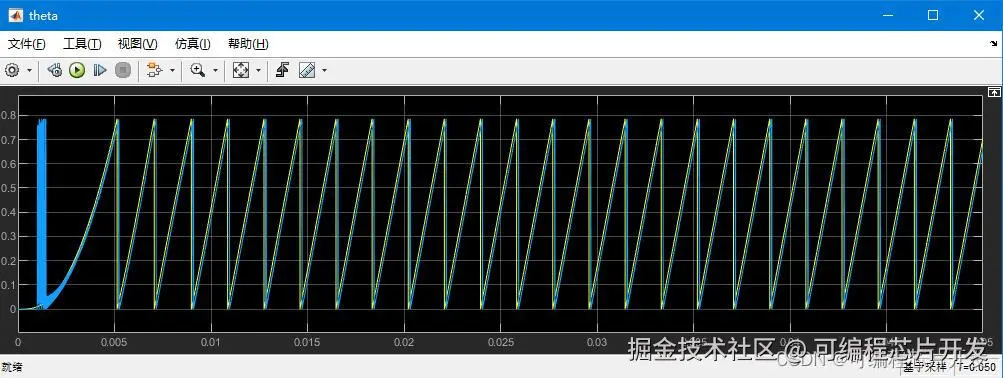Open the zoom tool options dropdown
Viewport: 1003px width, 378px height.
pyautogui.click(x=215, y=70)
